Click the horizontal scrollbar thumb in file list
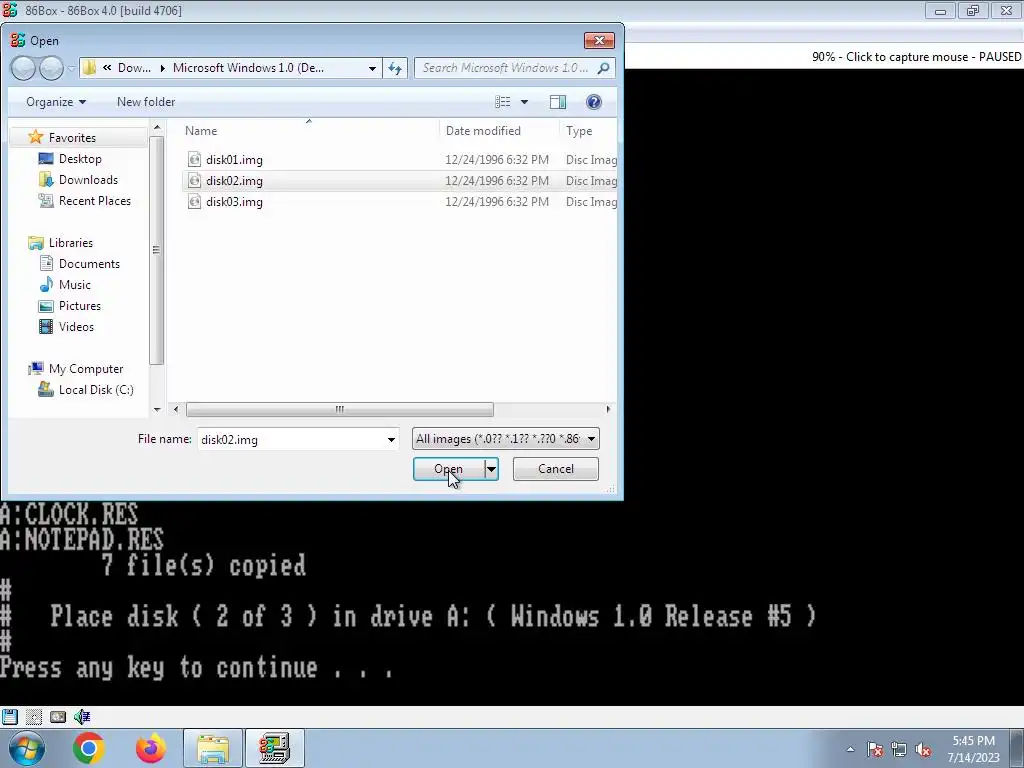Viewport: 1024px width, 768px height. pyautogui.click(x=340, y=409)
